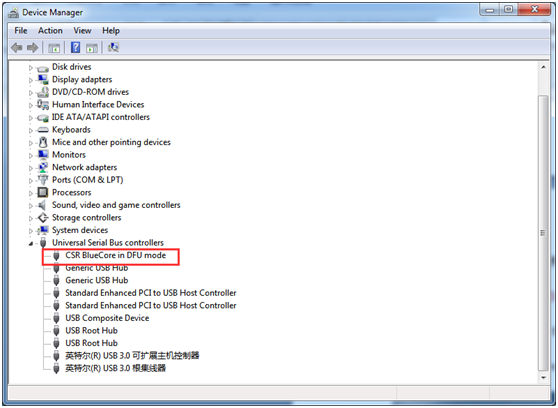Select USB Composite Device entry

click(107, 318)
